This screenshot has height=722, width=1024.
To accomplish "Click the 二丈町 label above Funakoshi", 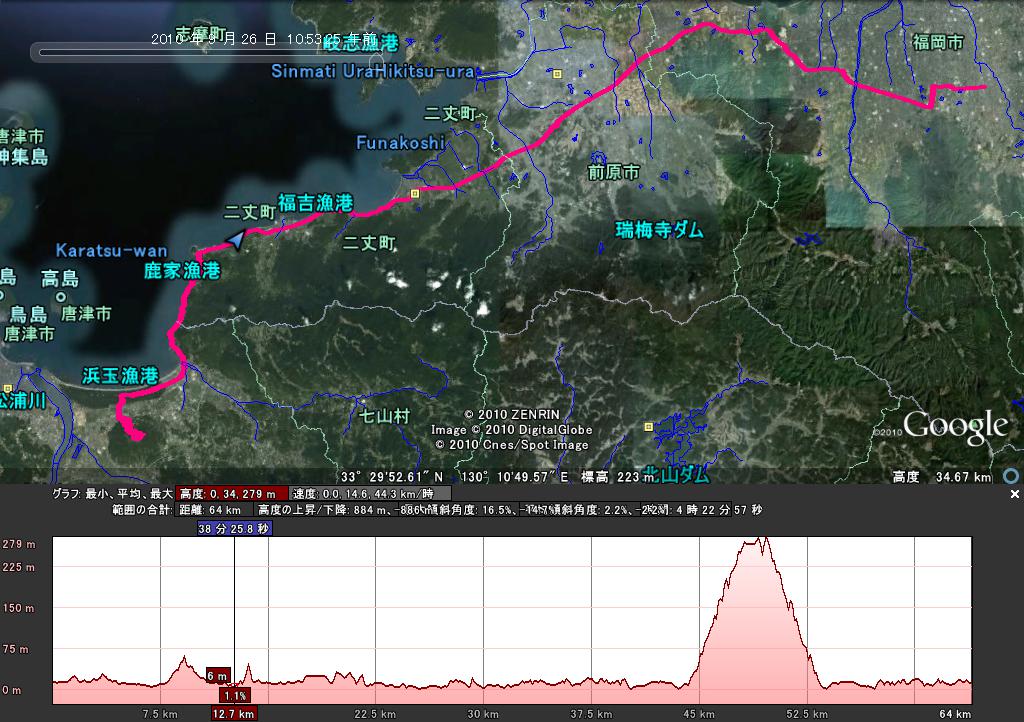I will point(450,114).
